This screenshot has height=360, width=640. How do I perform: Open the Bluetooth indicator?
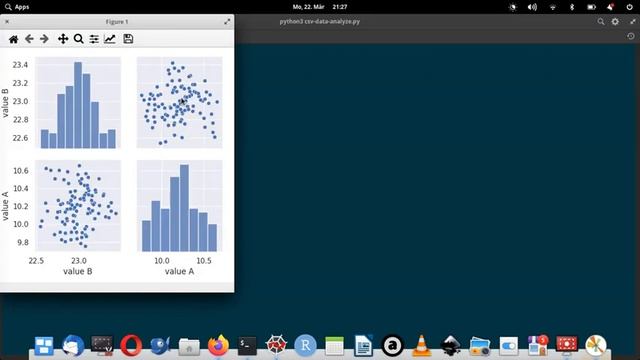click(x=572, y=7)
